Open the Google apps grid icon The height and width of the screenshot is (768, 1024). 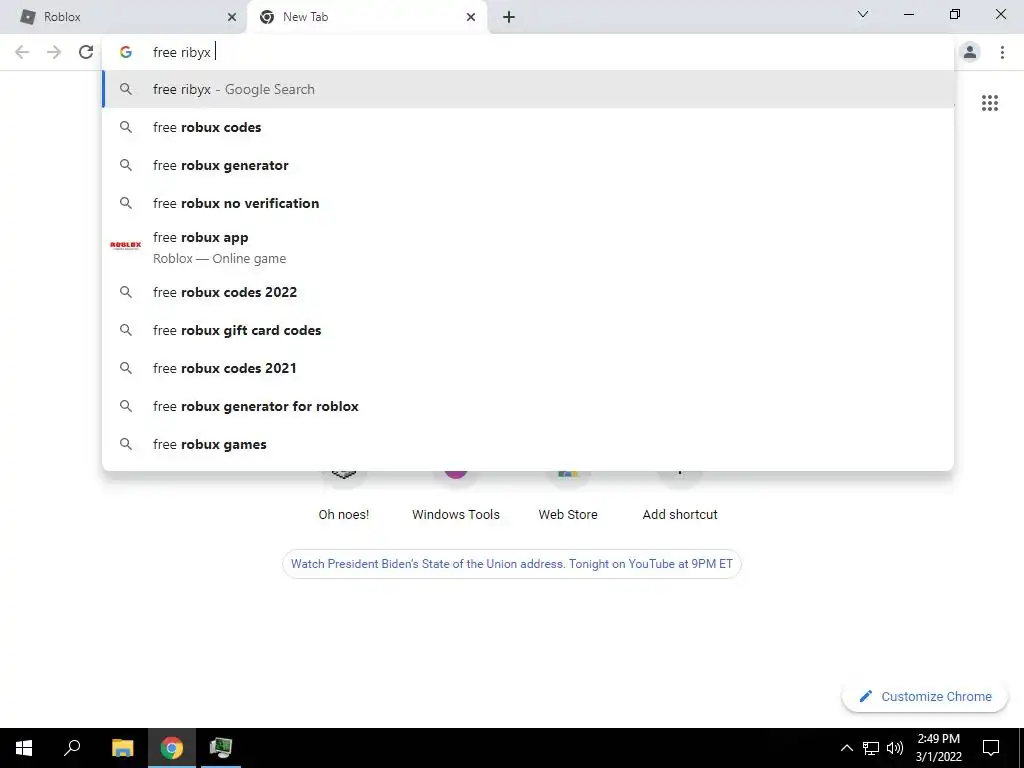tap(989, 103)
